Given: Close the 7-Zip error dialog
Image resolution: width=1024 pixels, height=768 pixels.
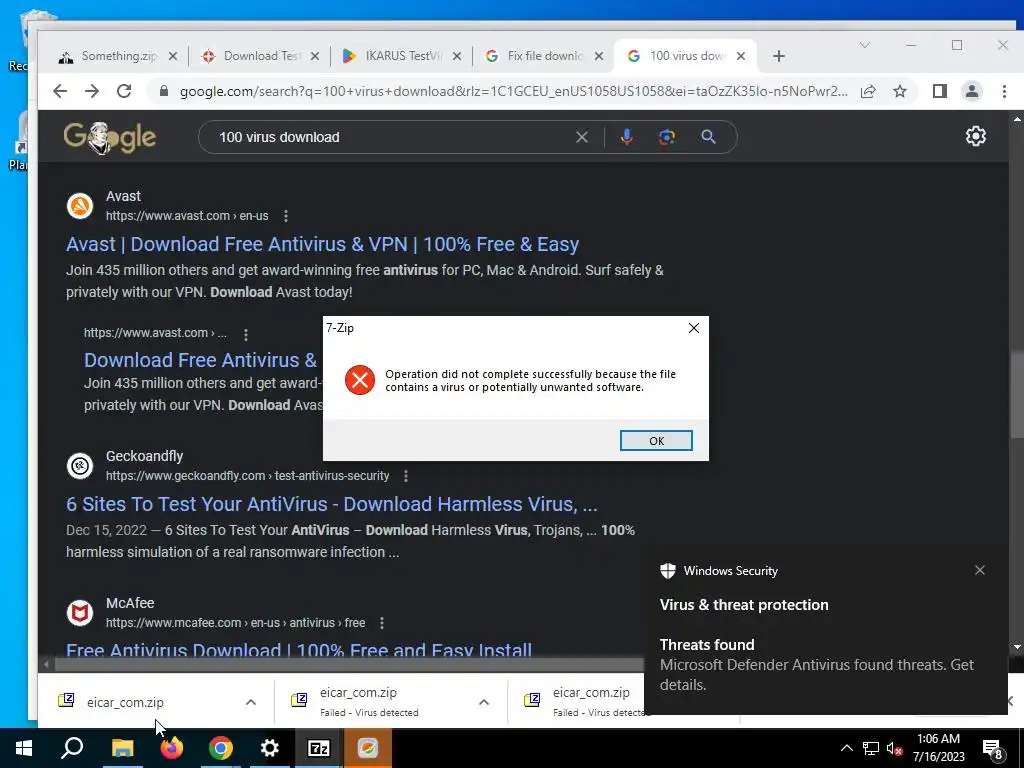Looking at the screenshot, I should (694, 328).
